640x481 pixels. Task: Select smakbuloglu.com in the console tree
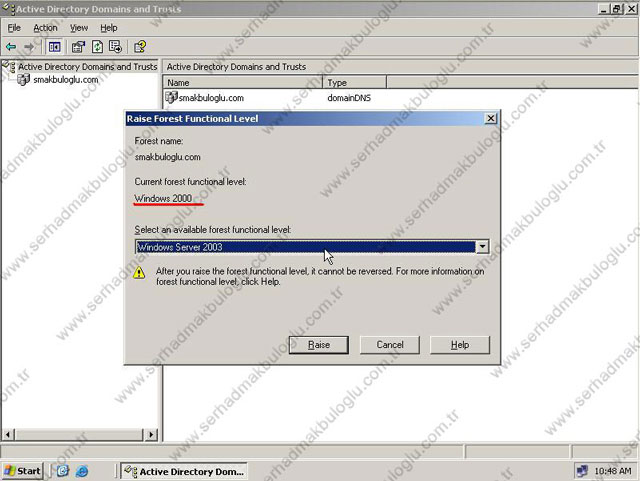click(66, 80)
